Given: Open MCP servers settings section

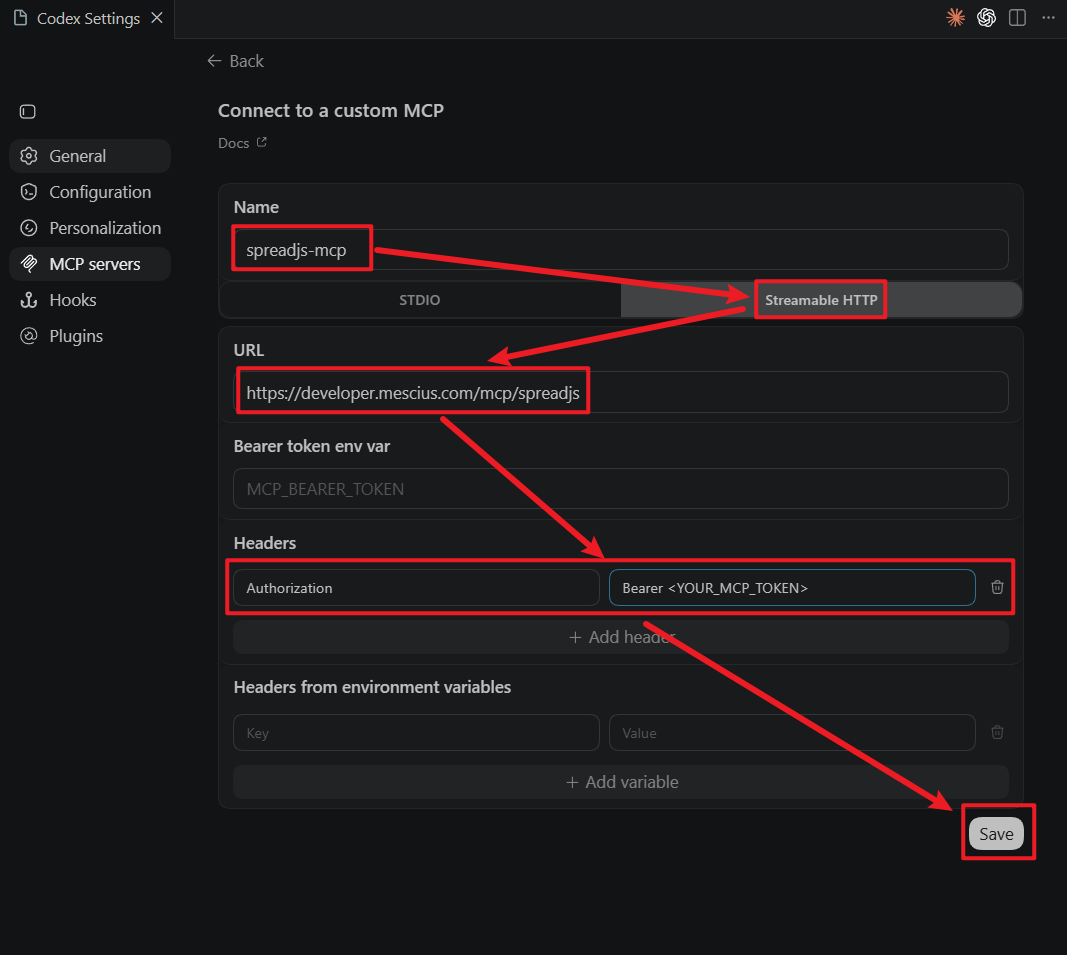Looking at the screenshot, I should 90,264.
